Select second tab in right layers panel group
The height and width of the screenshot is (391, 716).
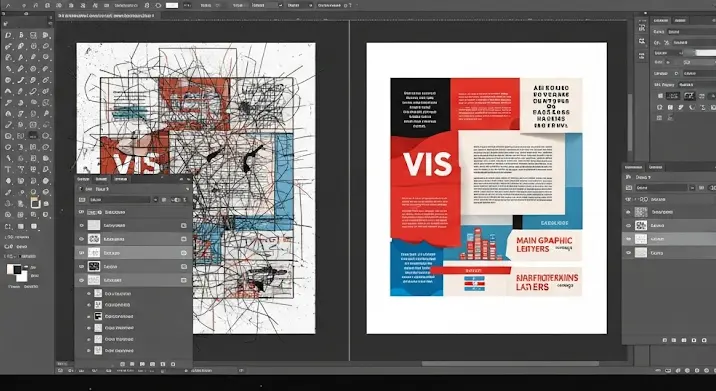[x=655, y=167]
